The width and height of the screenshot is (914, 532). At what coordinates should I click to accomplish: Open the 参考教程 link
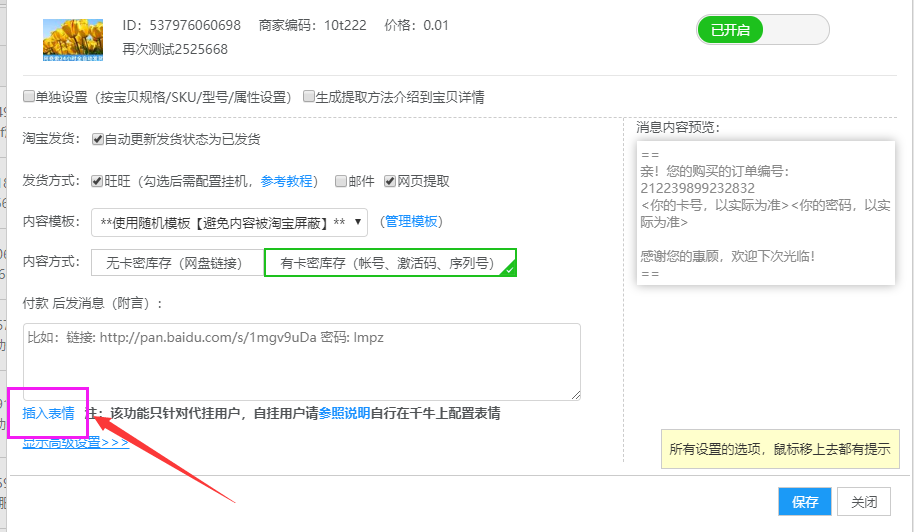click(286, 181)
